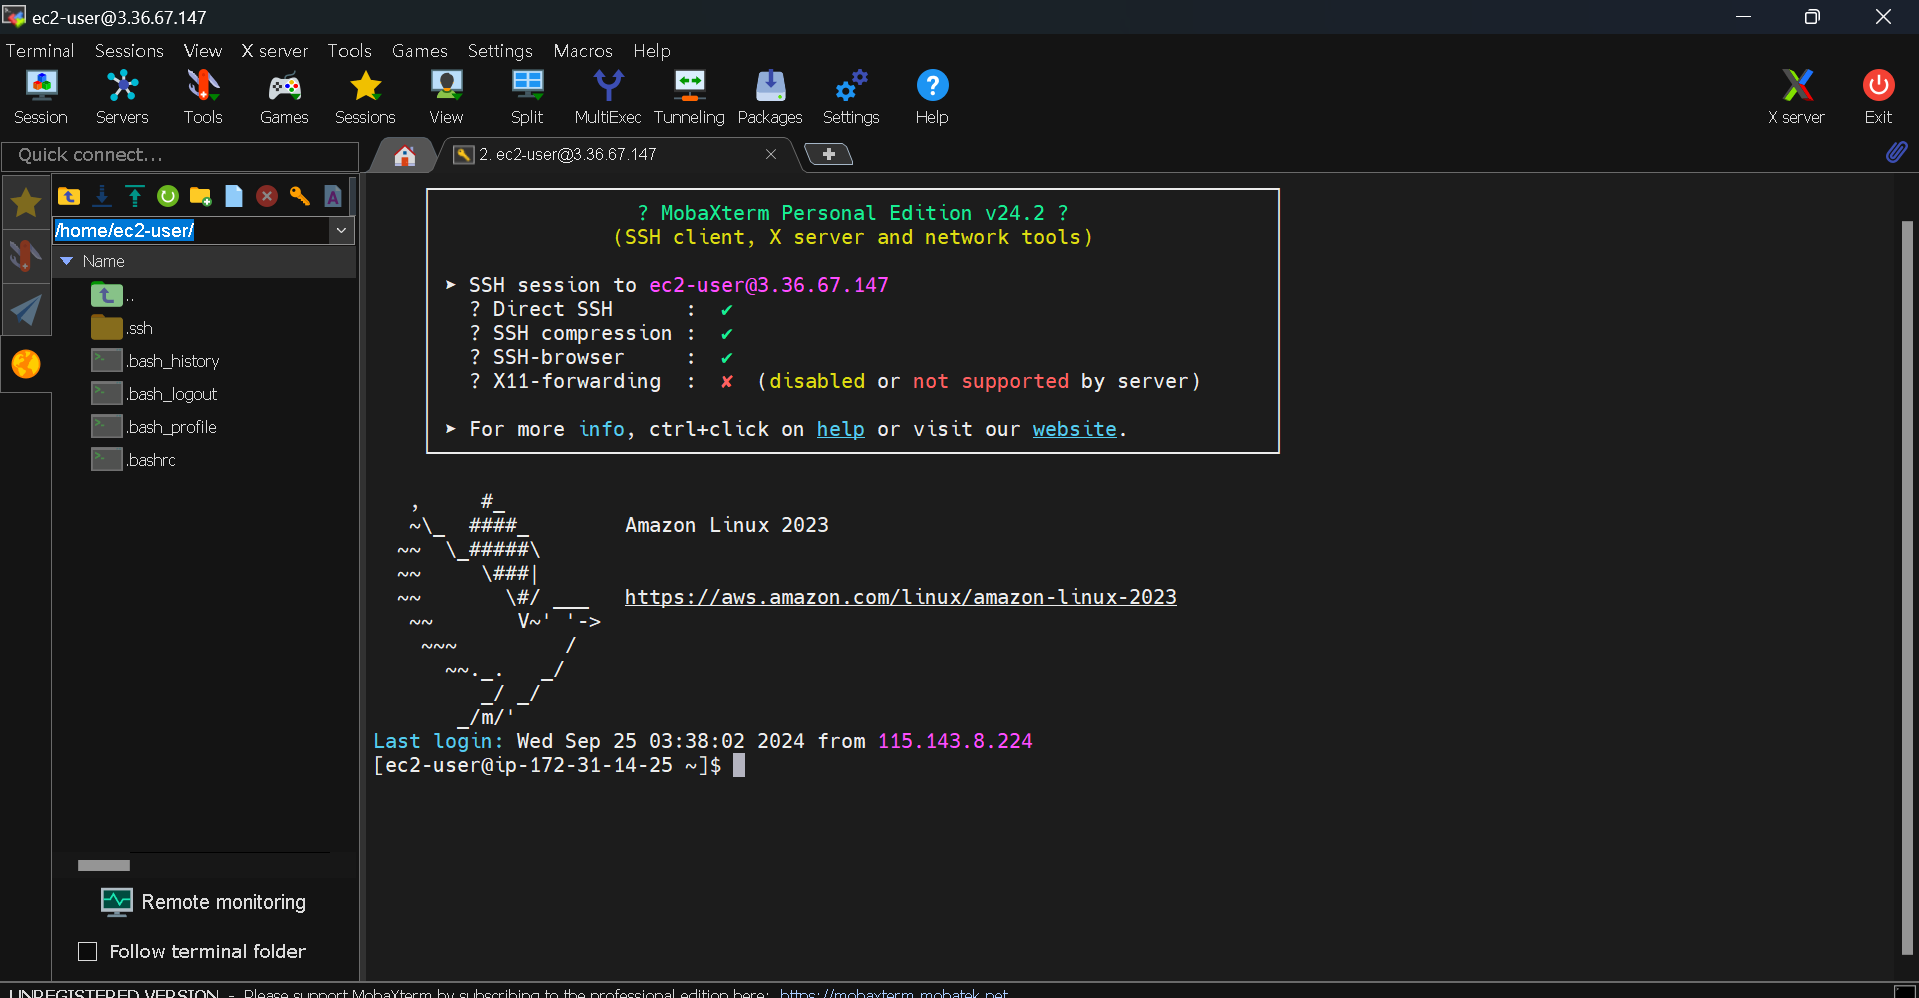Open the Remote monitoring button
The image size is (1919, 998).
204,902
